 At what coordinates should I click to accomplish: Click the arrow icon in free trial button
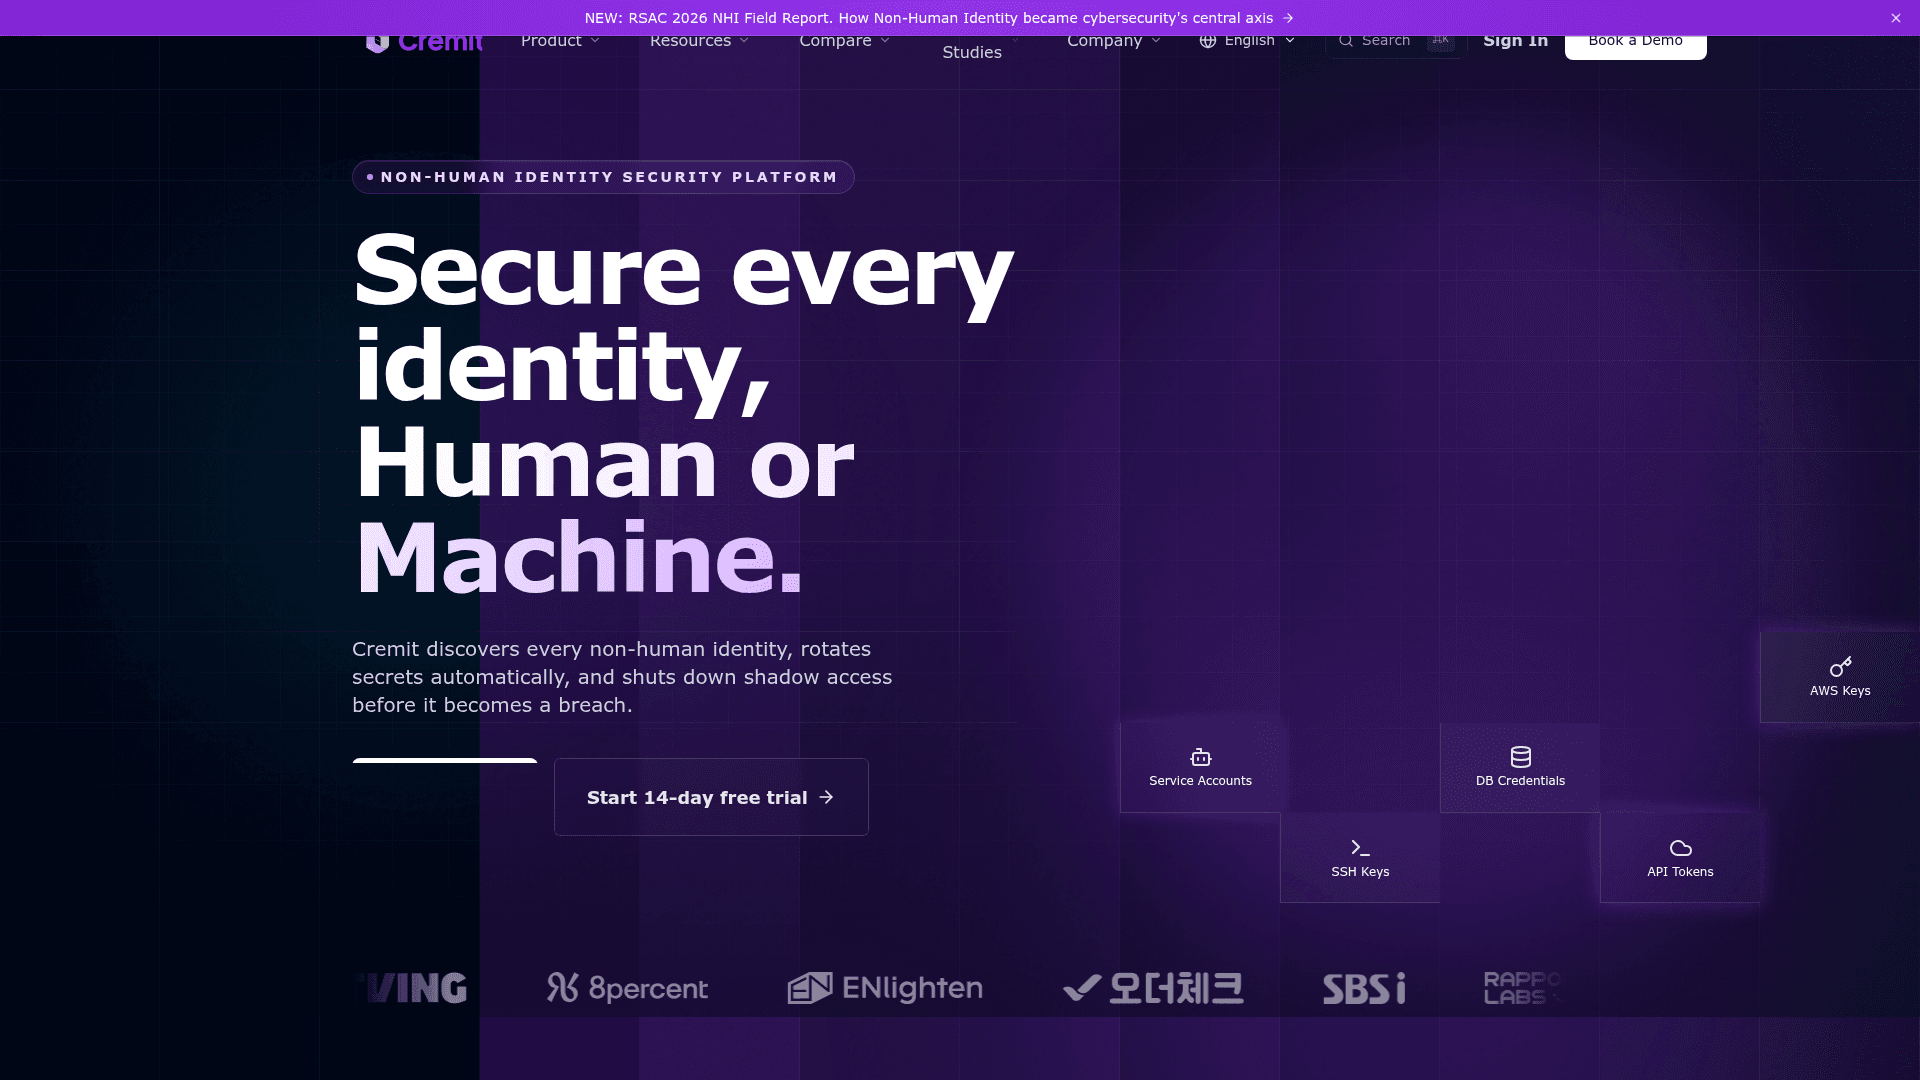pos(826,797)
